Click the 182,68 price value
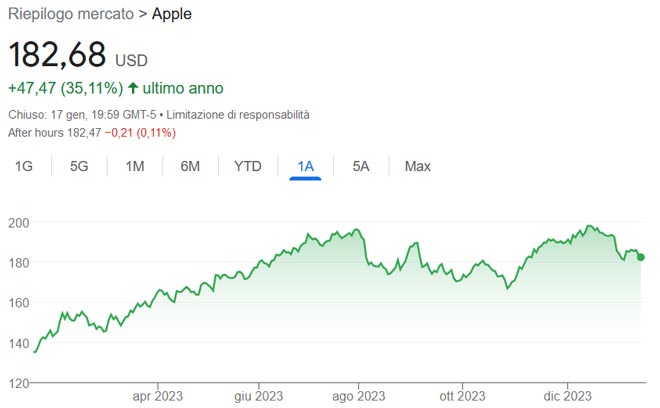Screen dimensions: 660x408 (57, 54)
